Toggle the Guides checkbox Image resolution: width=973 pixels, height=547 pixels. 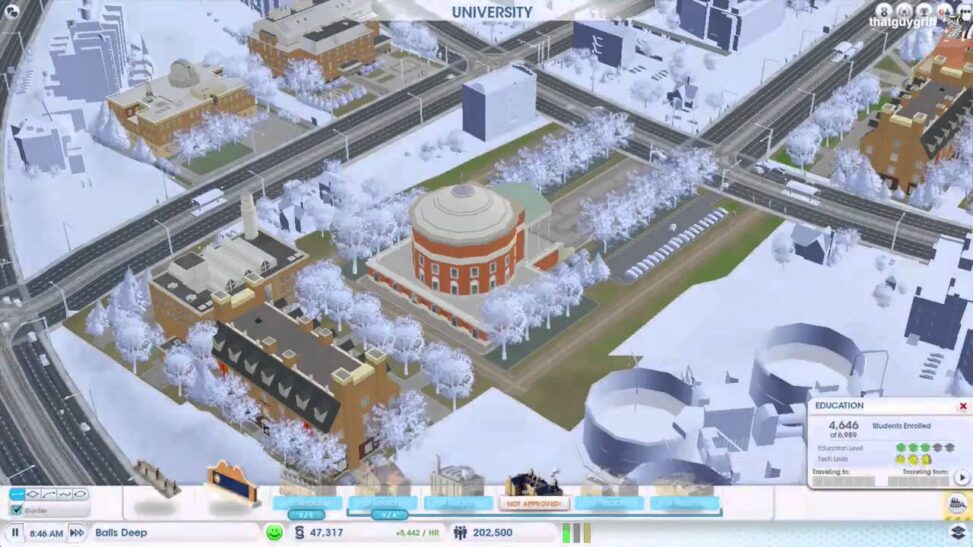(x=17, y=510)
